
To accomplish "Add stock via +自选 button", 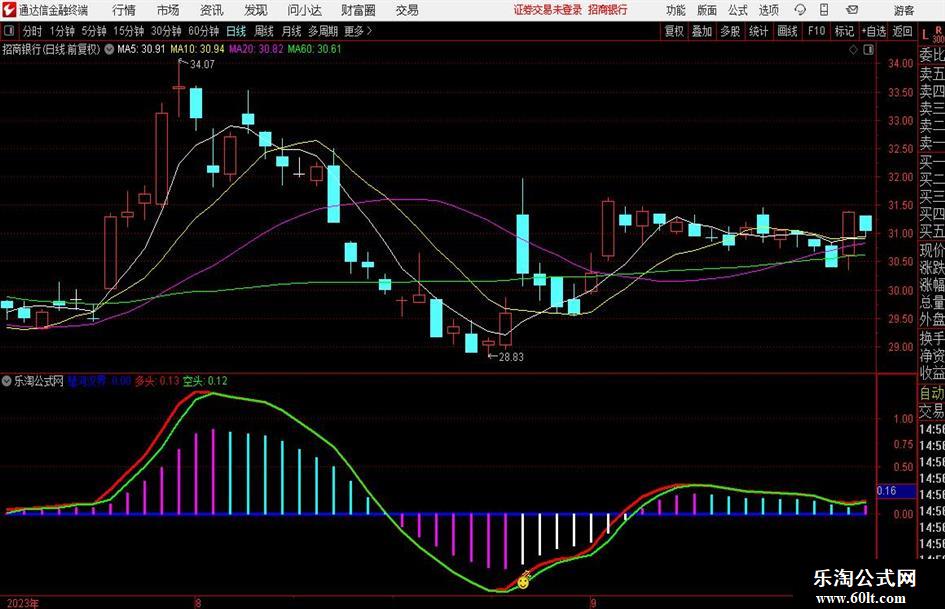I will point(874,31).
